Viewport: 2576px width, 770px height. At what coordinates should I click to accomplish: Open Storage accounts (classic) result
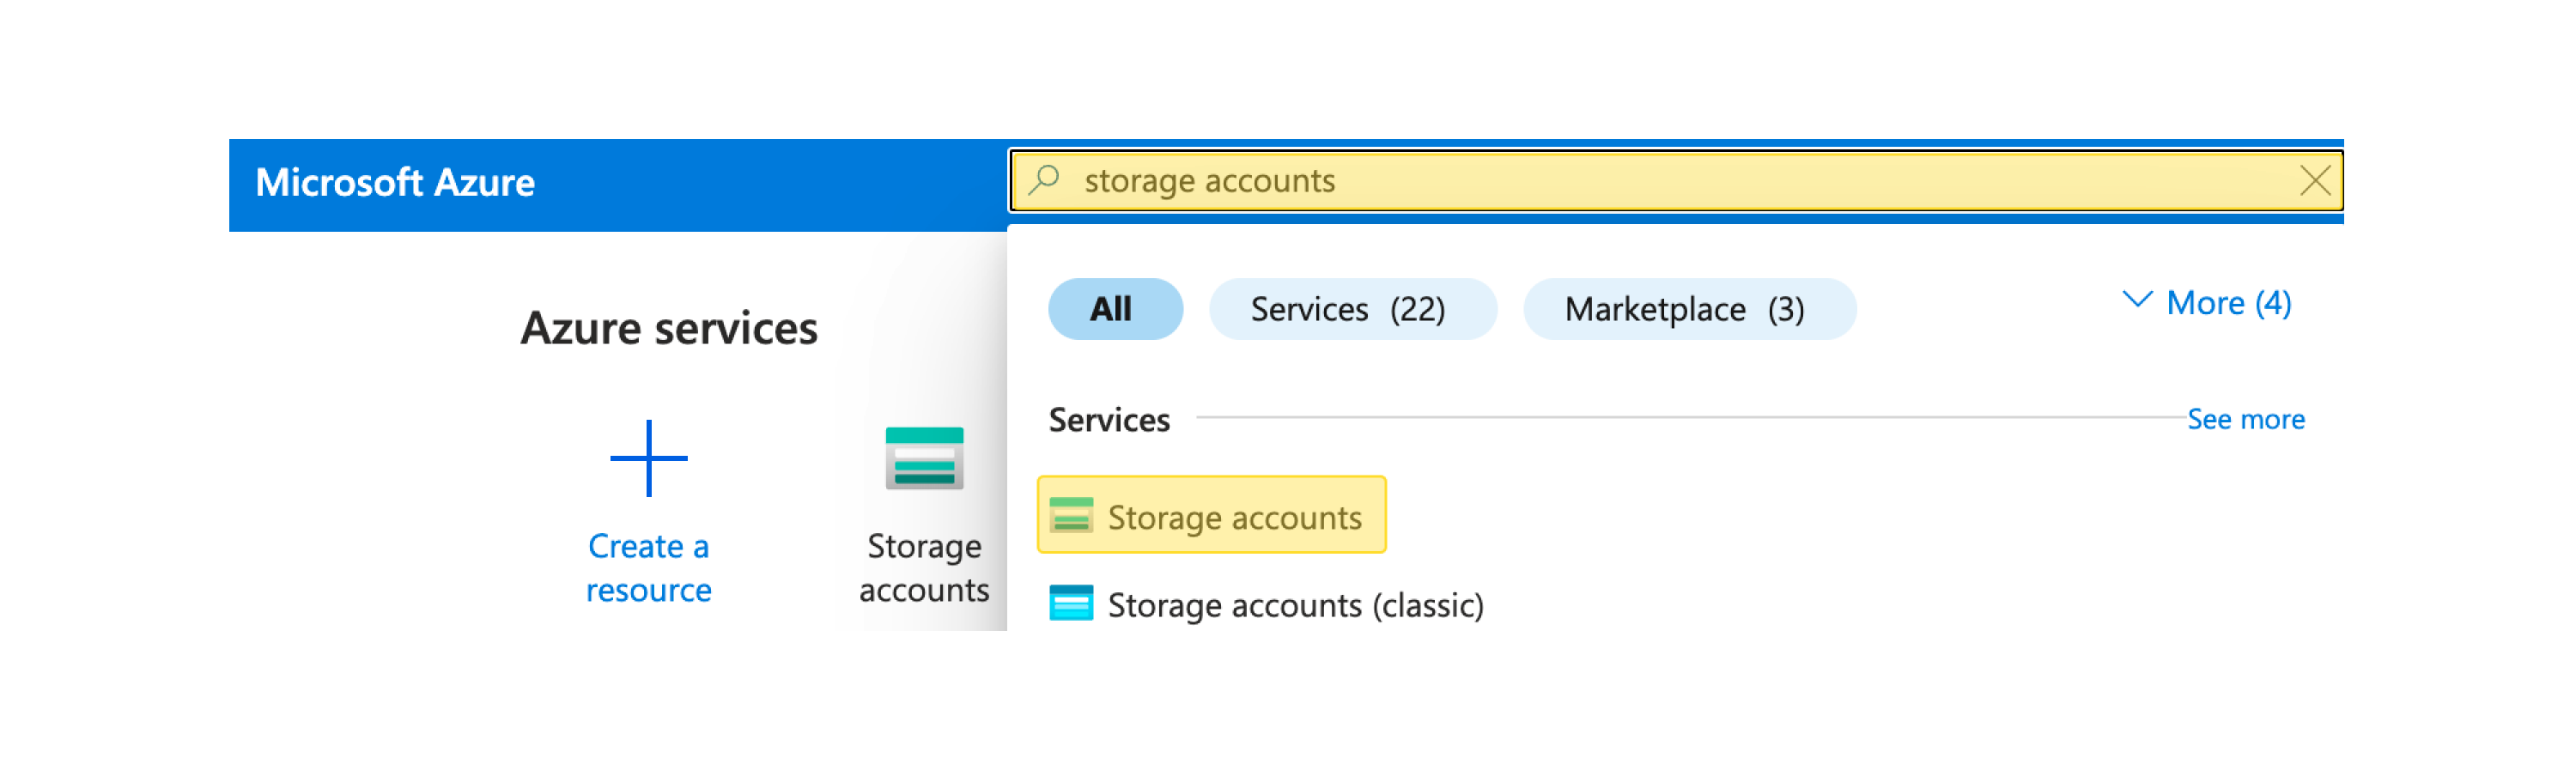tap(1266, 605)
